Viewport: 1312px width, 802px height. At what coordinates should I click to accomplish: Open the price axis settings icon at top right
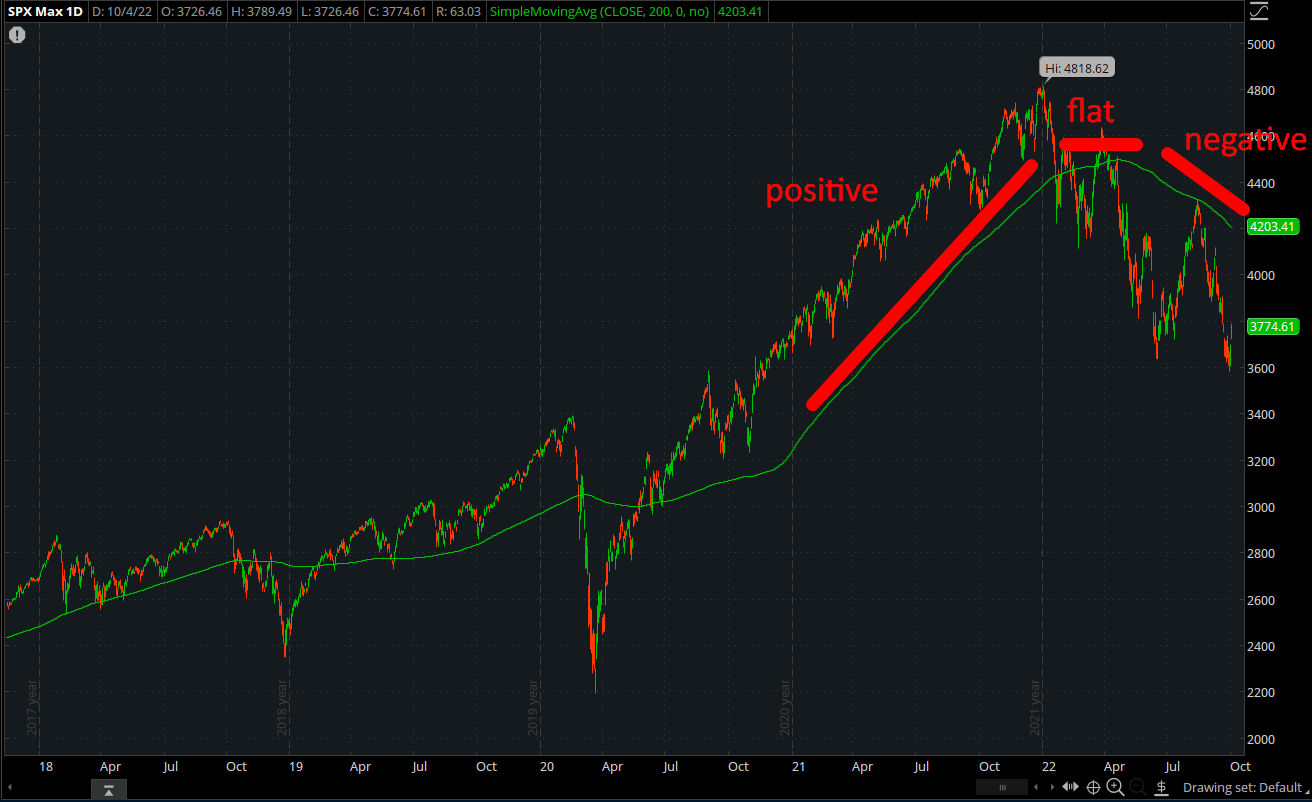[1260, 12]
